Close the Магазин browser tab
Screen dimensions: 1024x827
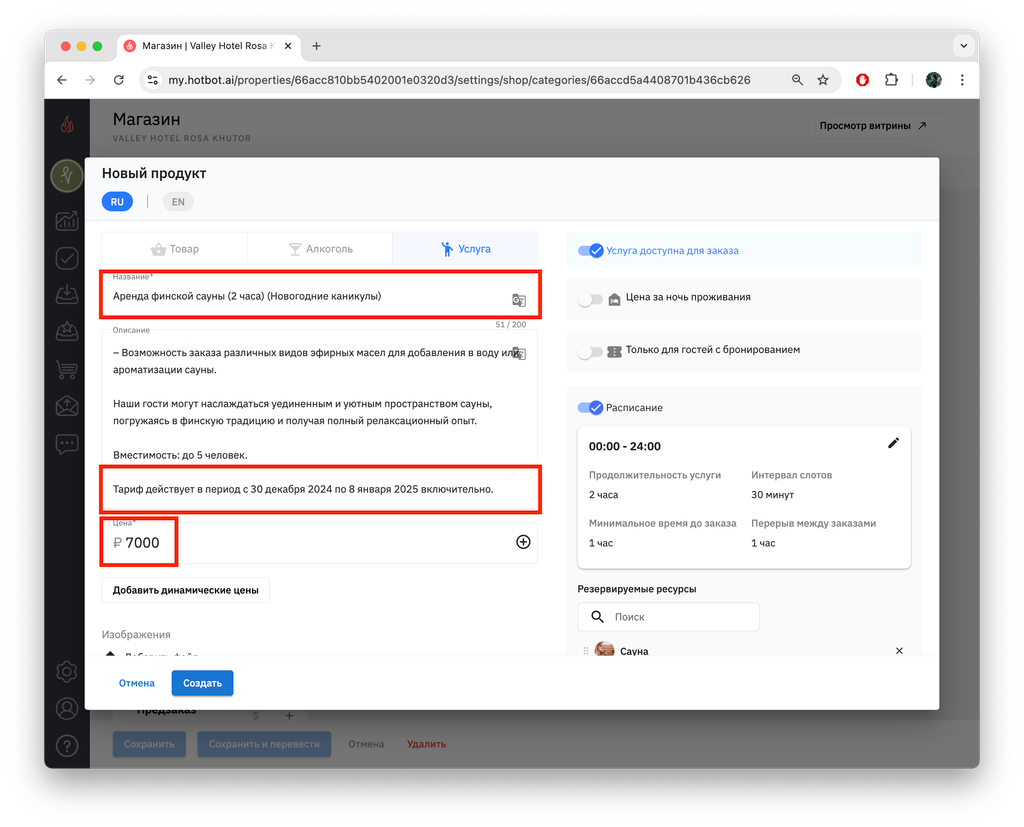(x=288, y=46)
